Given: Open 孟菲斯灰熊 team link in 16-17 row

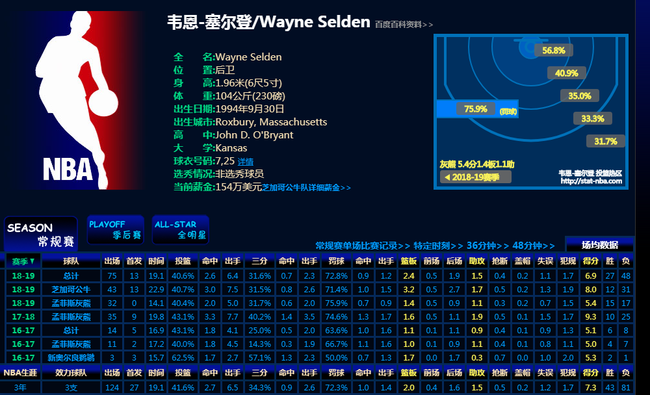Looking at the screenshot, I should click(x=71, y=344).
